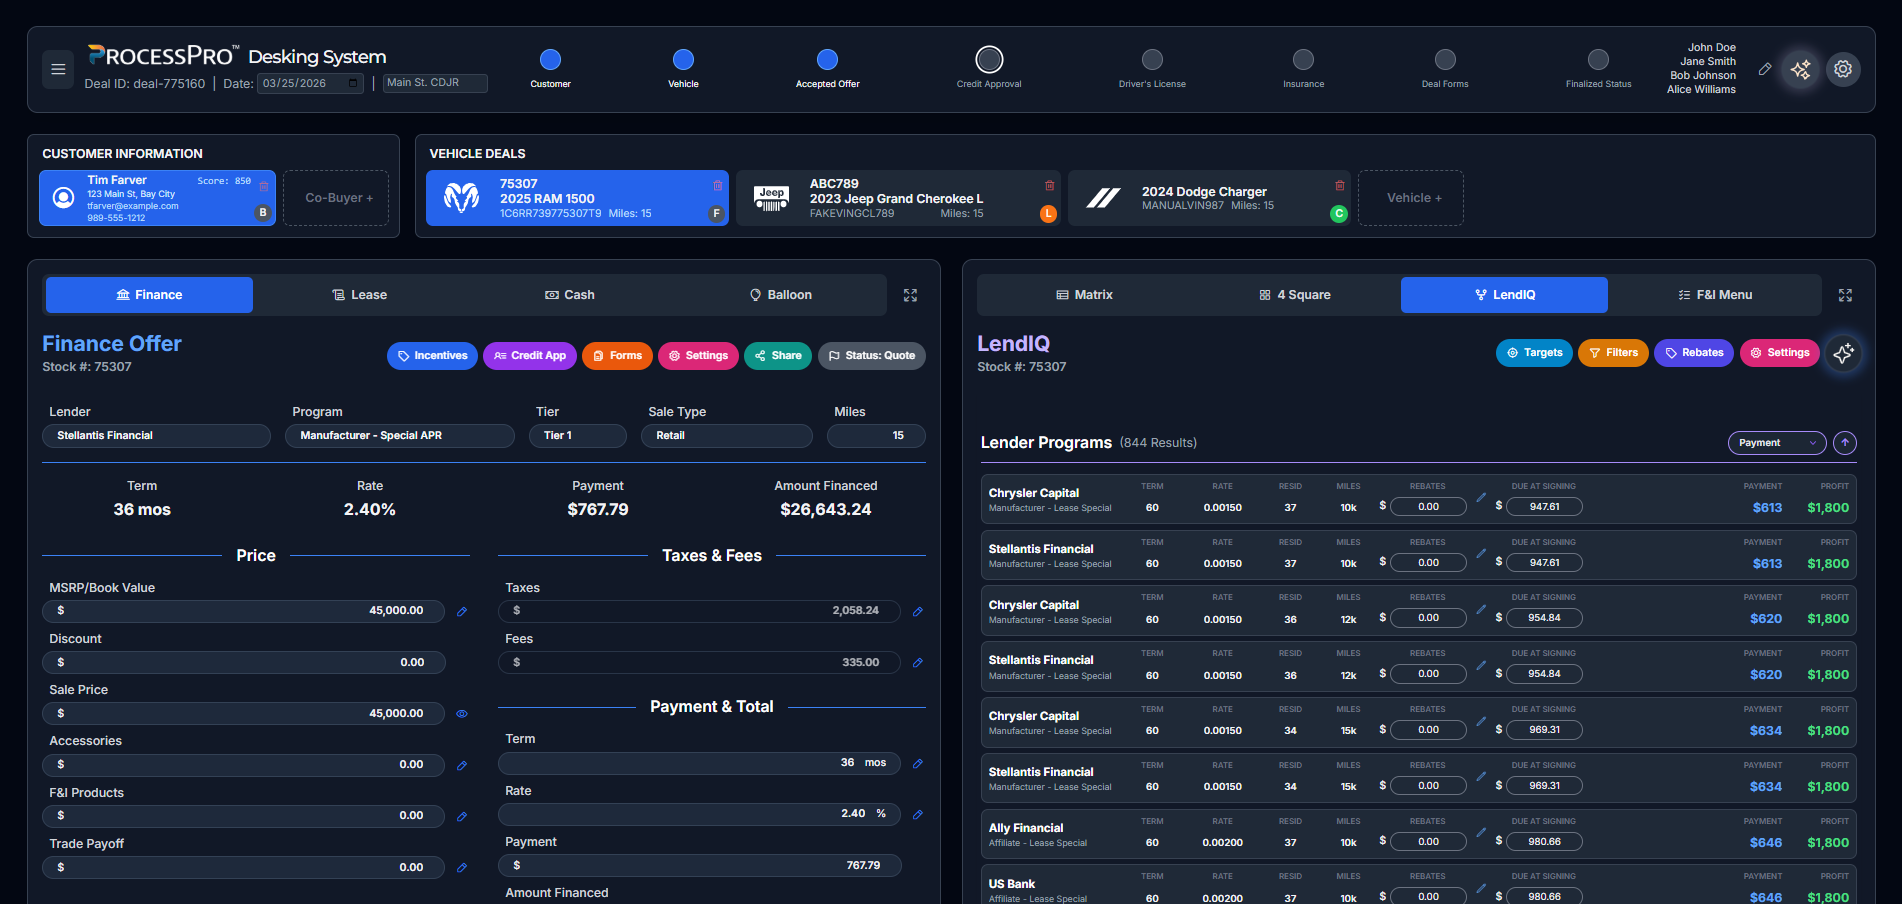The width and height of the screenshot is (1902, 904).
Task: Switch to the Cash tab
Action: click(570, 295)
